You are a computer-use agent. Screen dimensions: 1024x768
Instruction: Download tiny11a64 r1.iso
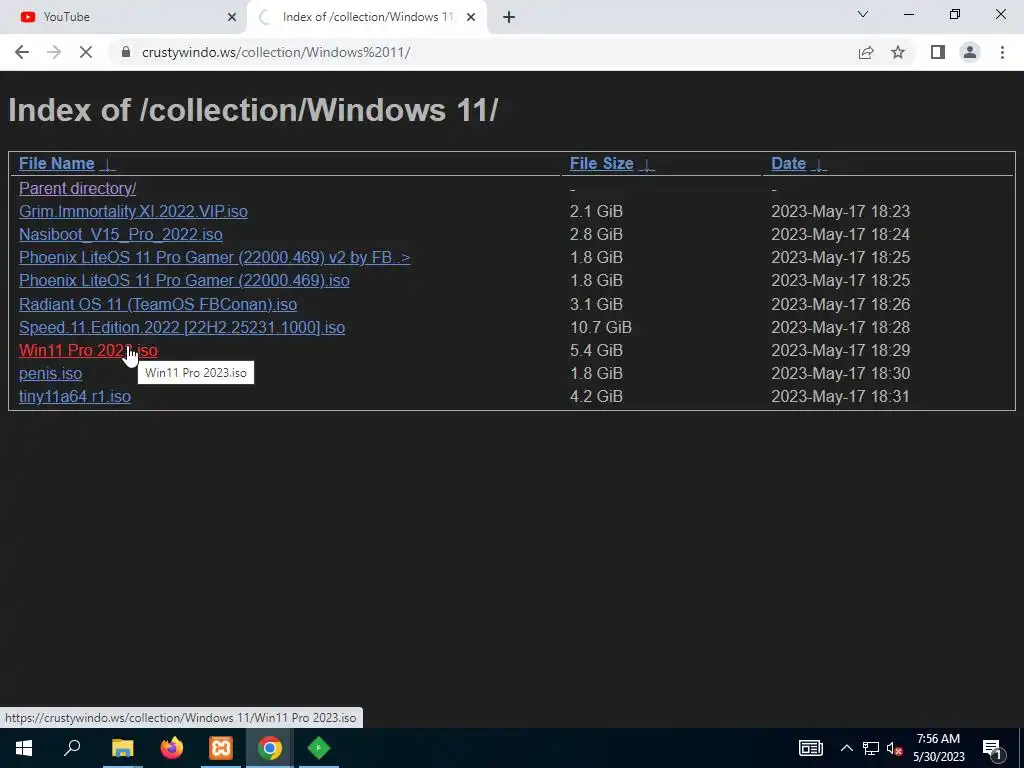(x=74, y=396)
